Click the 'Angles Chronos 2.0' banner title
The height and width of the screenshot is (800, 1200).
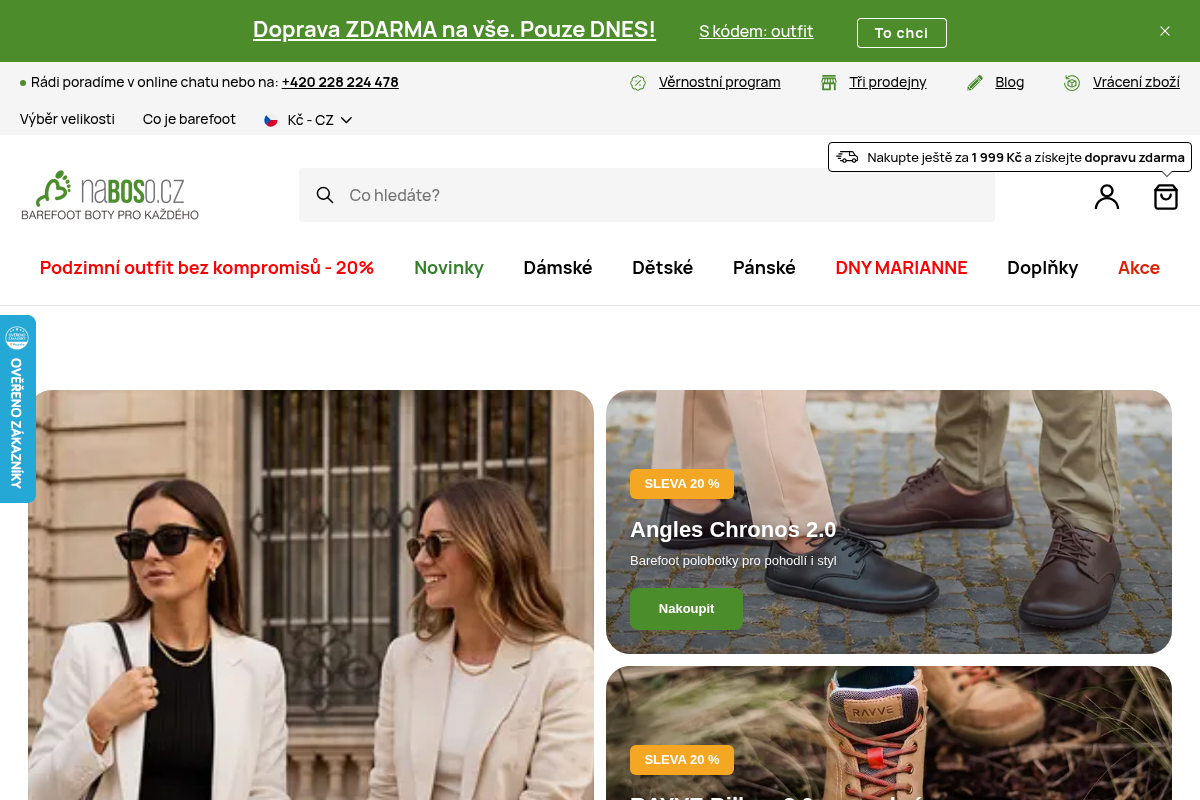pyautogui.click(x=733, y=530)
